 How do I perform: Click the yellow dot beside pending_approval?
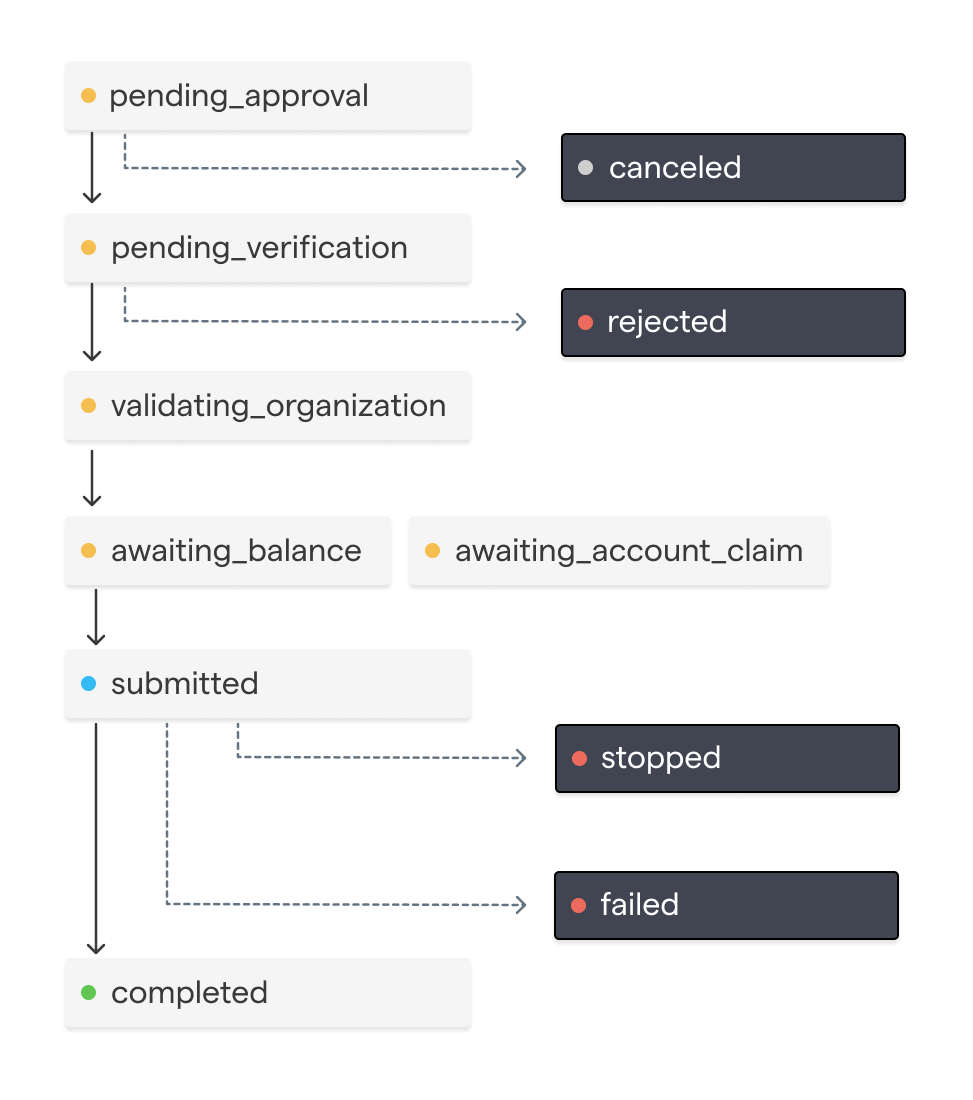point(88,96)
